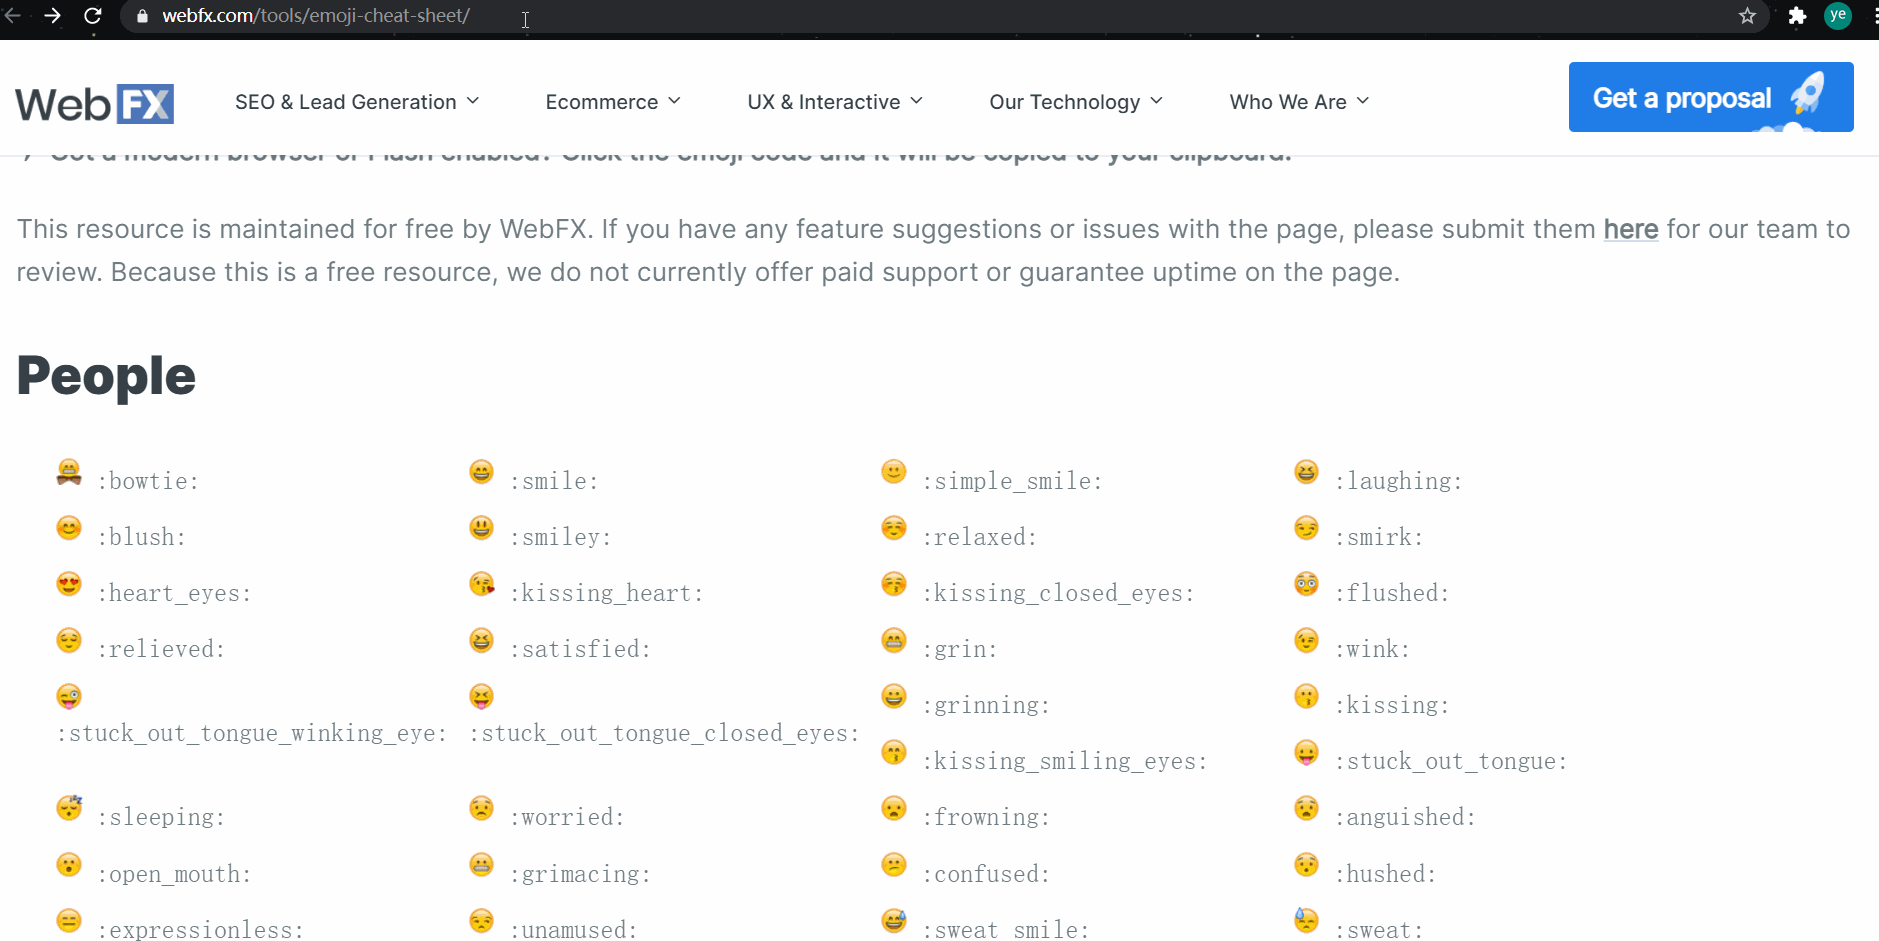
Task: Click the anguished emoji icon
Action: pyautogui.click(x=1306, y=808)
